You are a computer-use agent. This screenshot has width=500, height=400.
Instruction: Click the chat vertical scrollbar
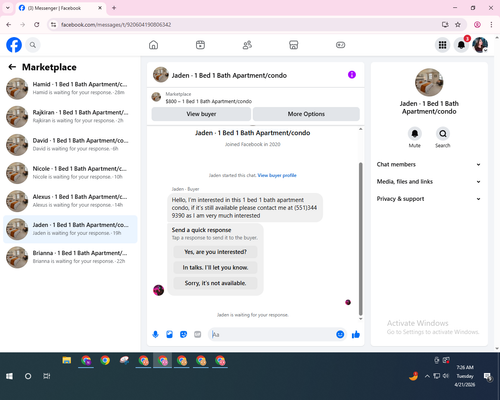[360, 239]
